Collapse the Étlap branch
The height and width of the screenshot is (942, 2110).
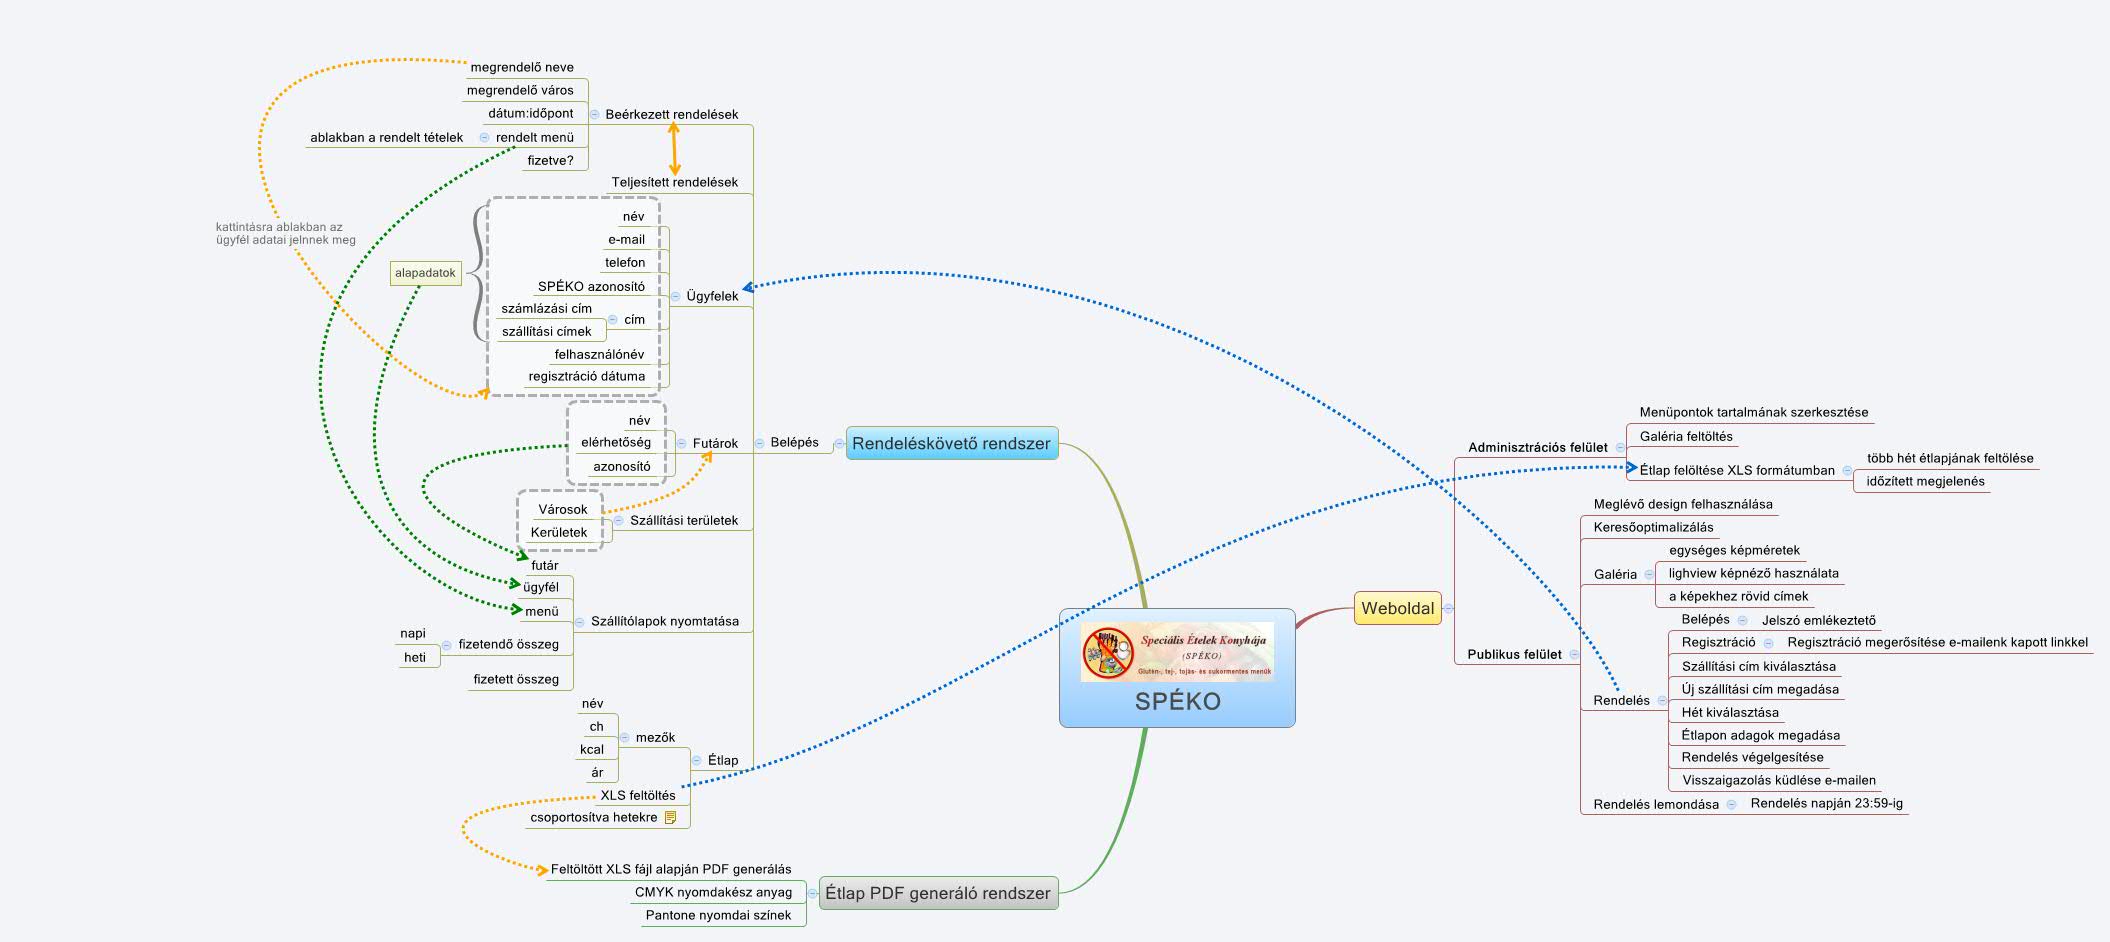(x=697, y=760)
